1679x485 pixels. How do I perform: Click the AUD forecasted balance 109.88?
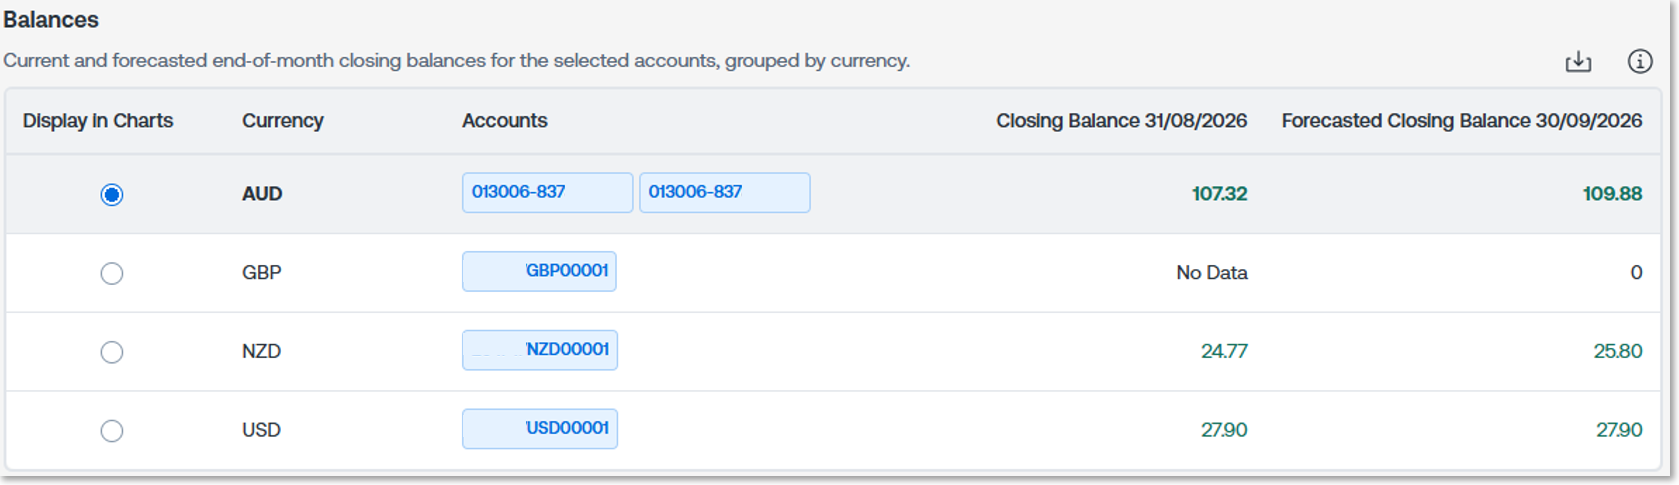[1612, 194]
